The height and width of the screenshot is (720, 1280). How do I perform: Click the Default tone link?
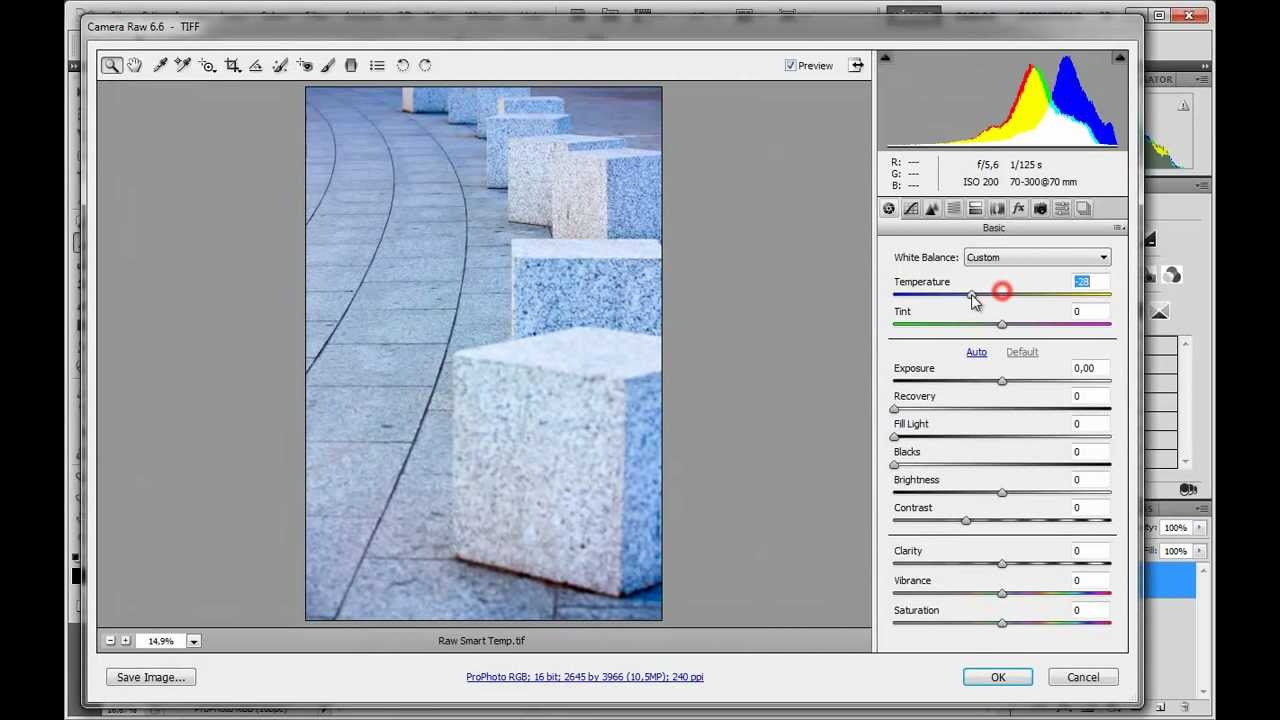(1022, 352)
